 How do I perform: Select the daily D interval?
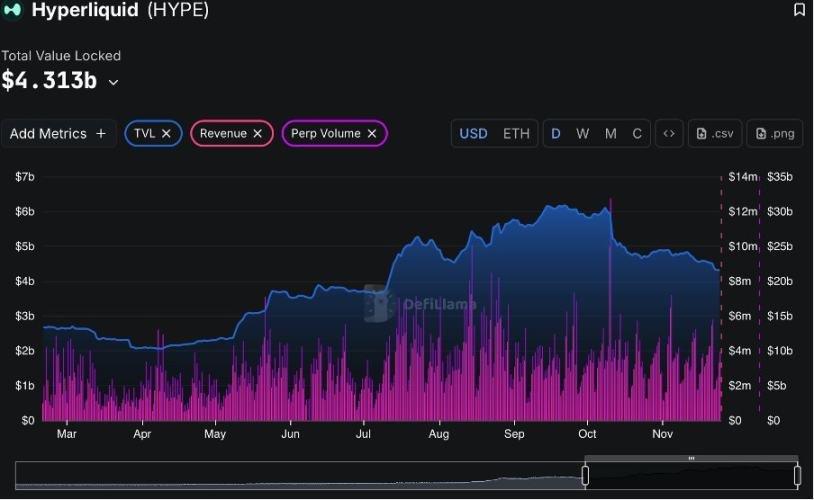pyautogui.click(x=556, y=133)
